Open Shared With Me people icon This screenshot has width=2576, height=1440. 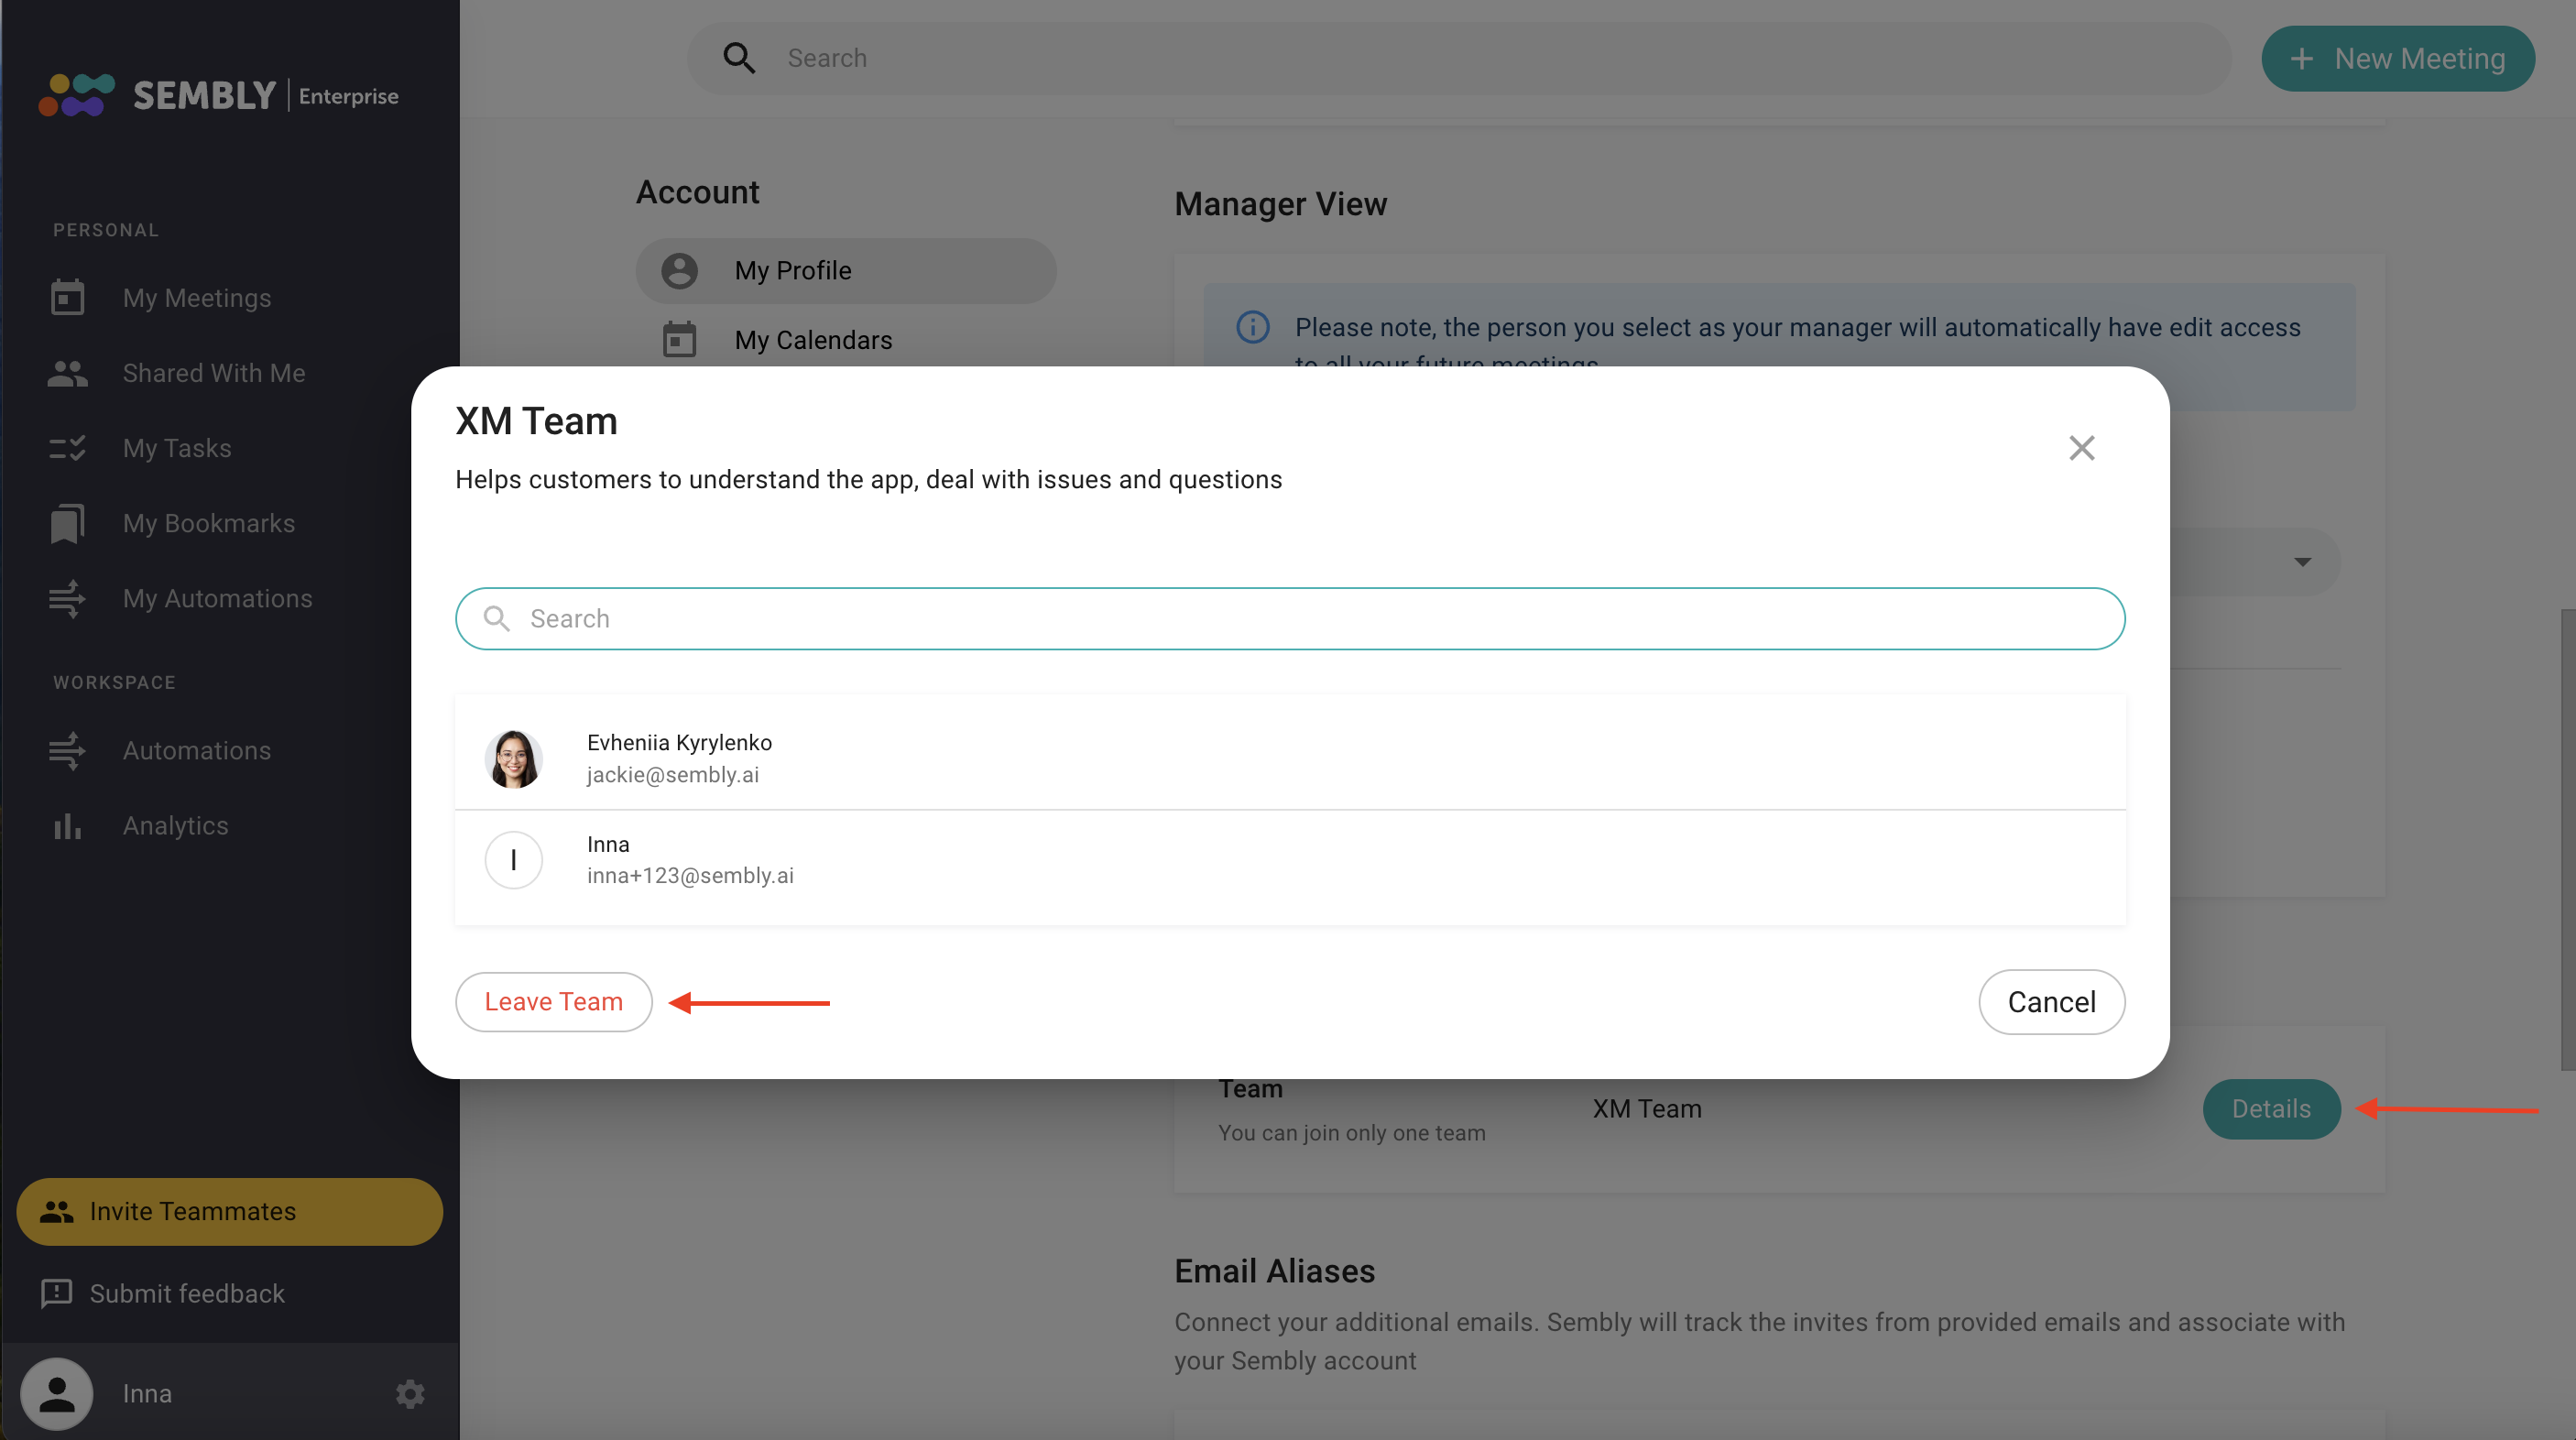[x=67, y=373]
